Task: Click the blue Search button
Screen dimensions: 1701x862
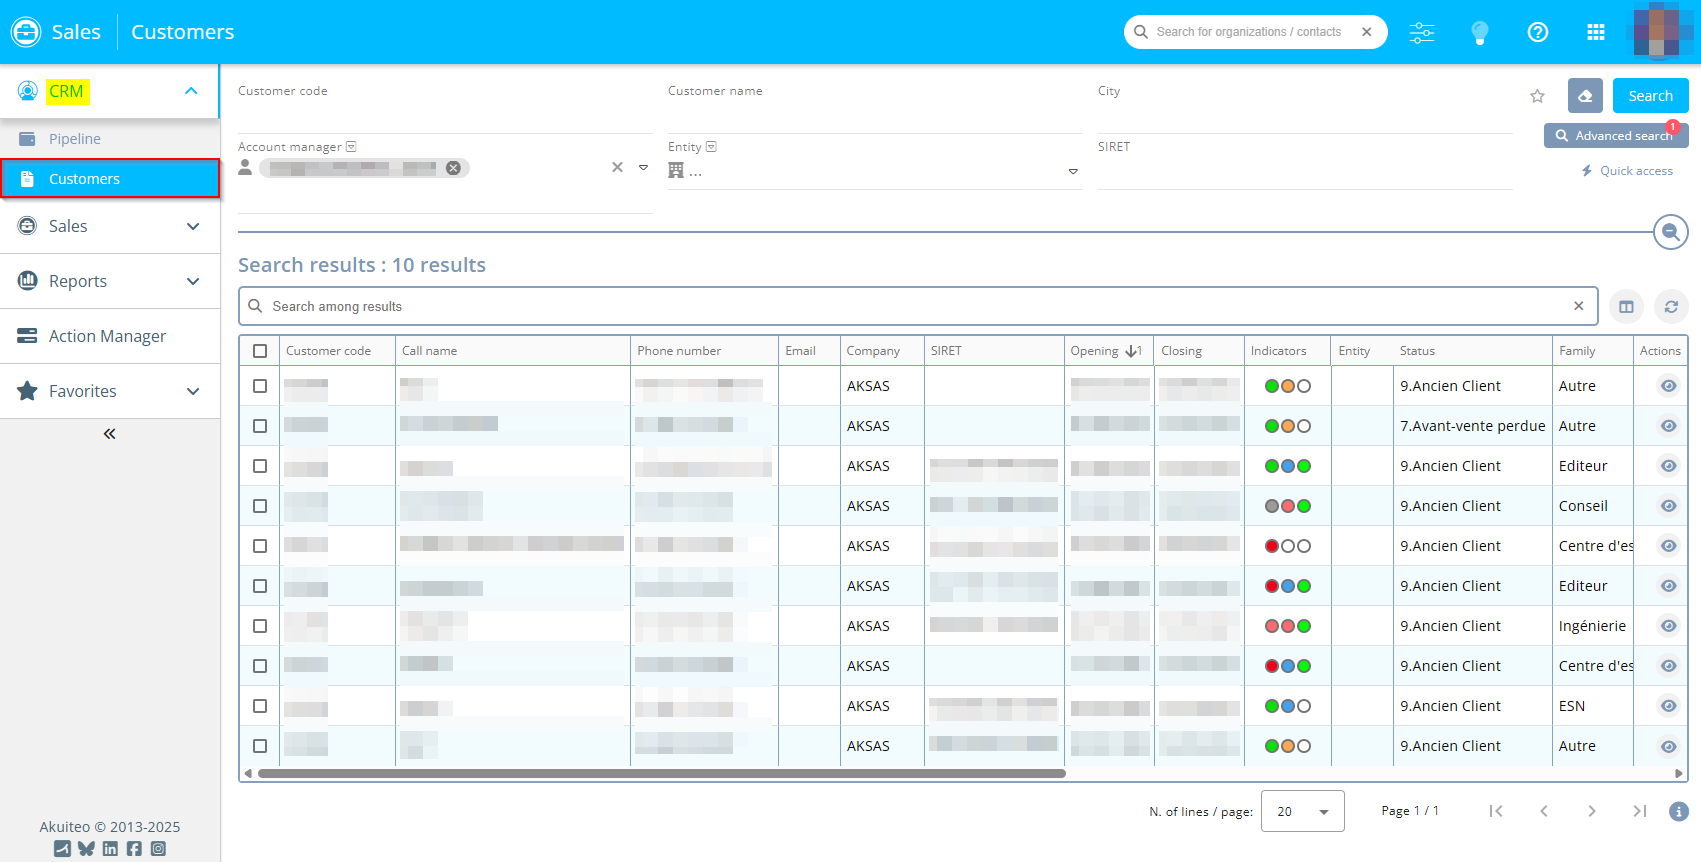Action: [x=1650, y=96]
